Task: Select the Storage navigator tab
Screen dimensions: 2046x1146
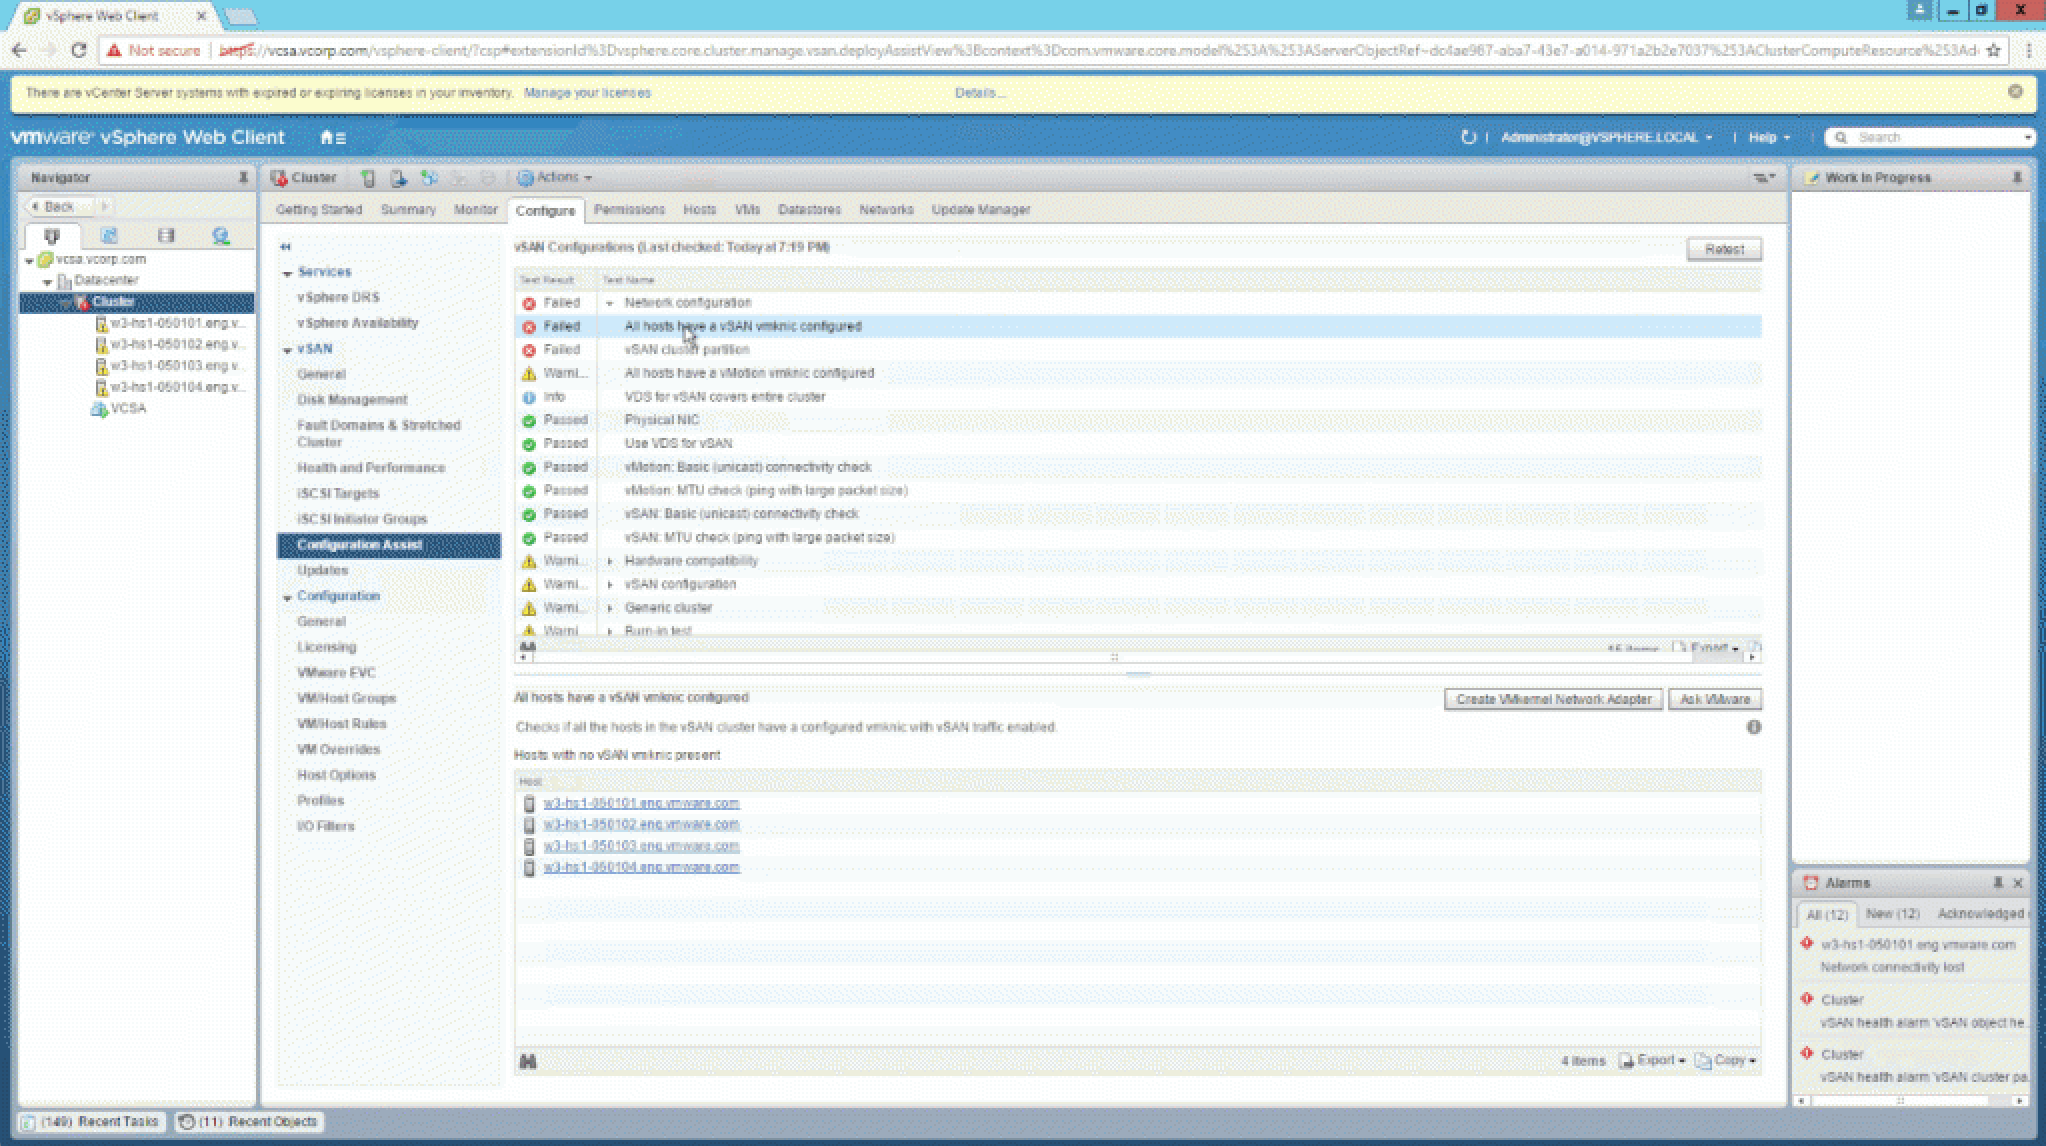Action: (x=166, y=236)
